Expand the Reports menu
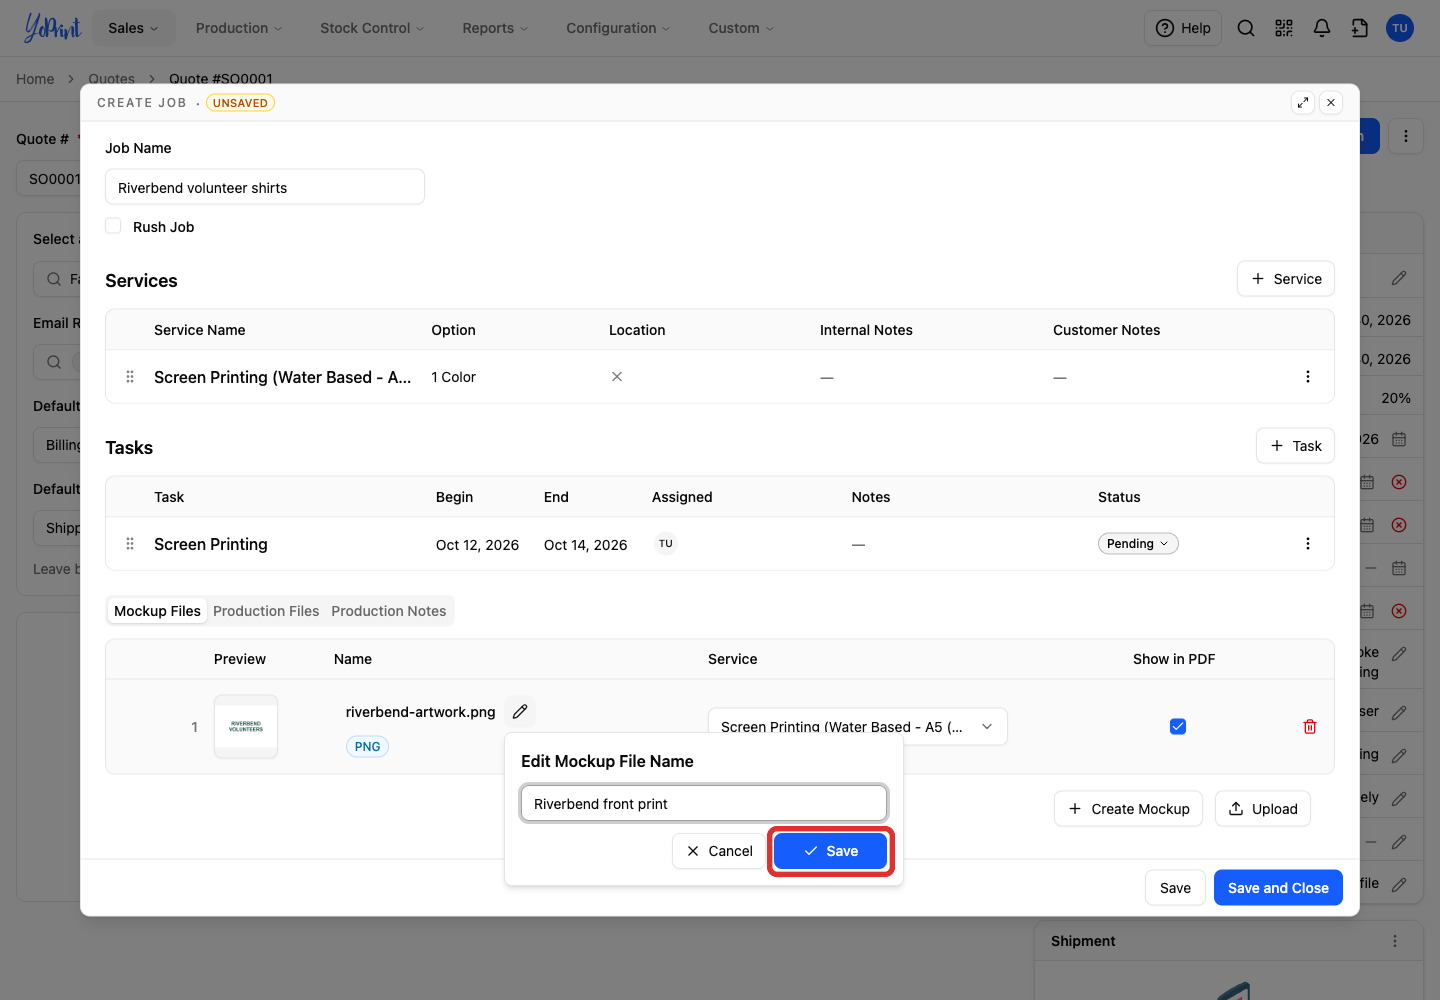The width and height of the screenshot is (1440, 1000). click(x=495, y=28)
